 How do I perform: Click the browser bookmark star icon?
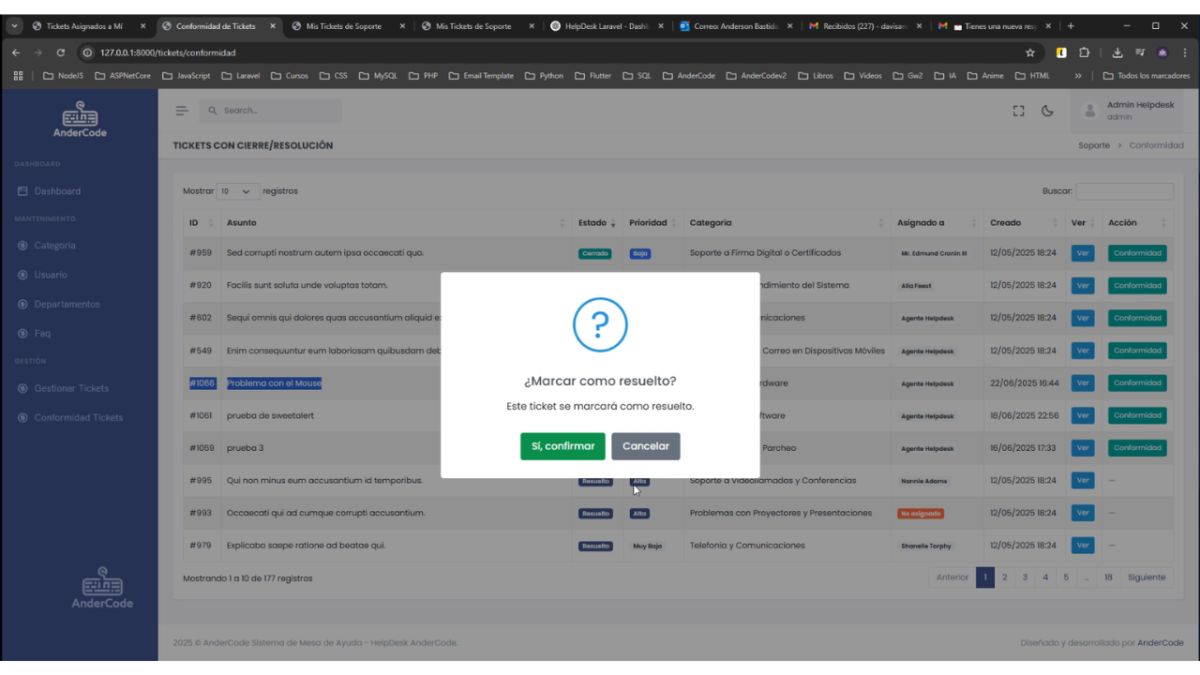[x=1030, y=52]
